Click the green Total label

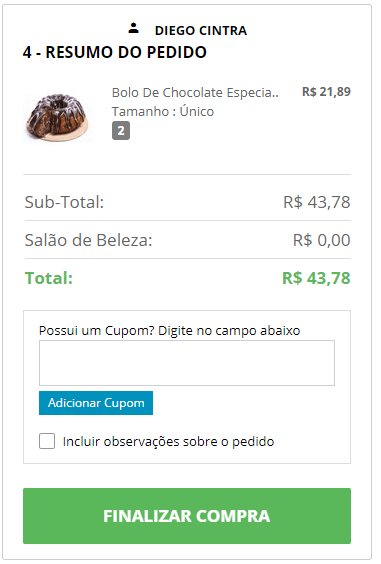(x=49, y=278)
